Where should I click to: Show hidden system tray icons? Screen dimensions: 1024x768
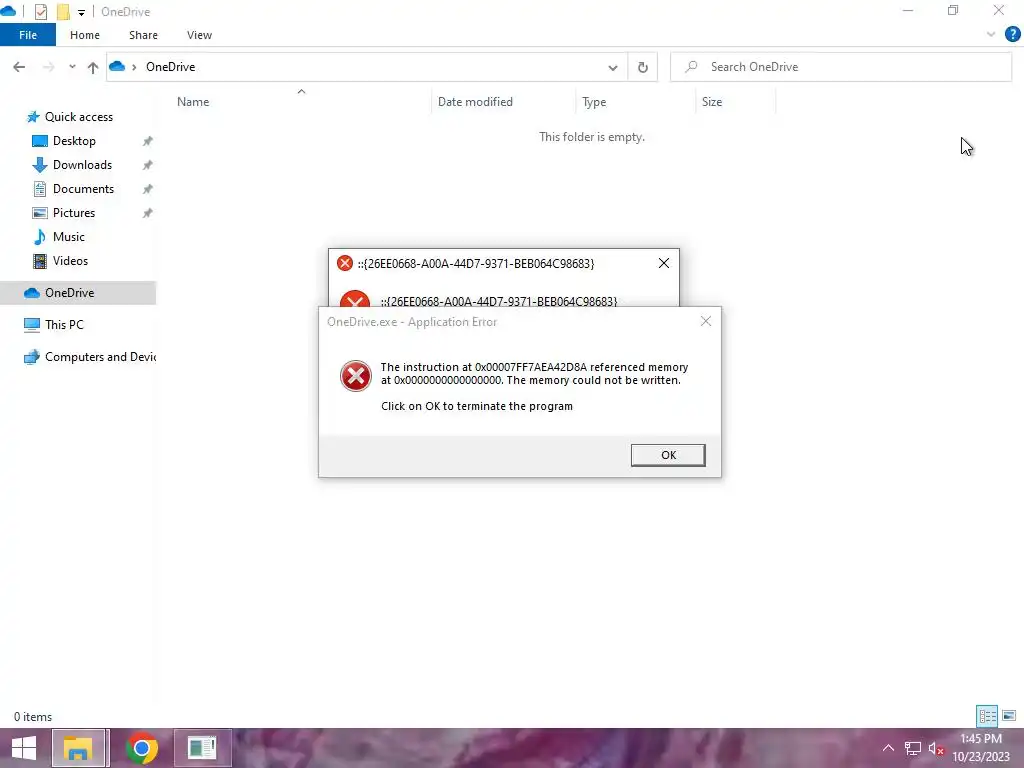[888, 748]
